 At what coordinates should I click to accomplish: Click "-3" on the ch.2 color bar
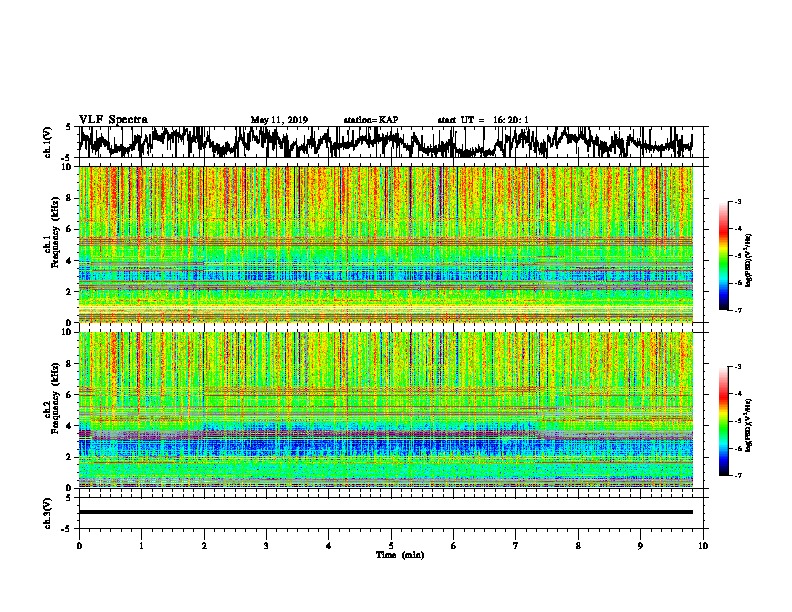(x=737, y=367)
